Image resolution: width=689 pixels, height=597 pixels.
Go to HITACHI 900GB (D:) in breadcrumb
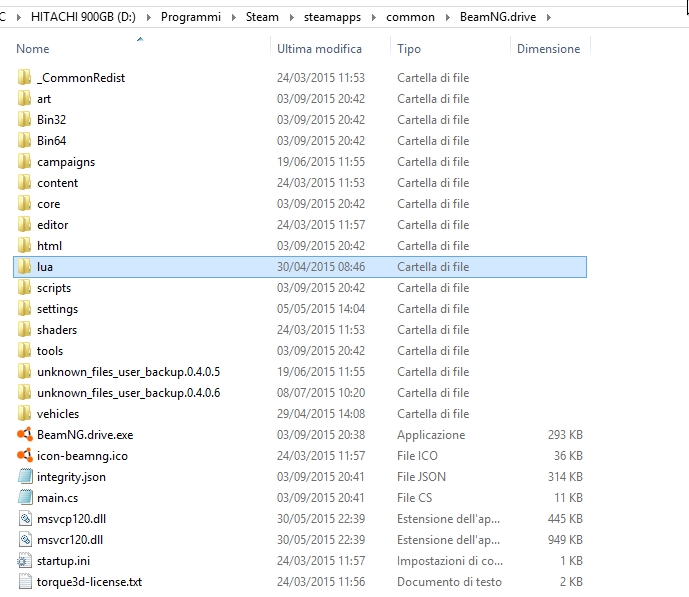coord(83,17)
